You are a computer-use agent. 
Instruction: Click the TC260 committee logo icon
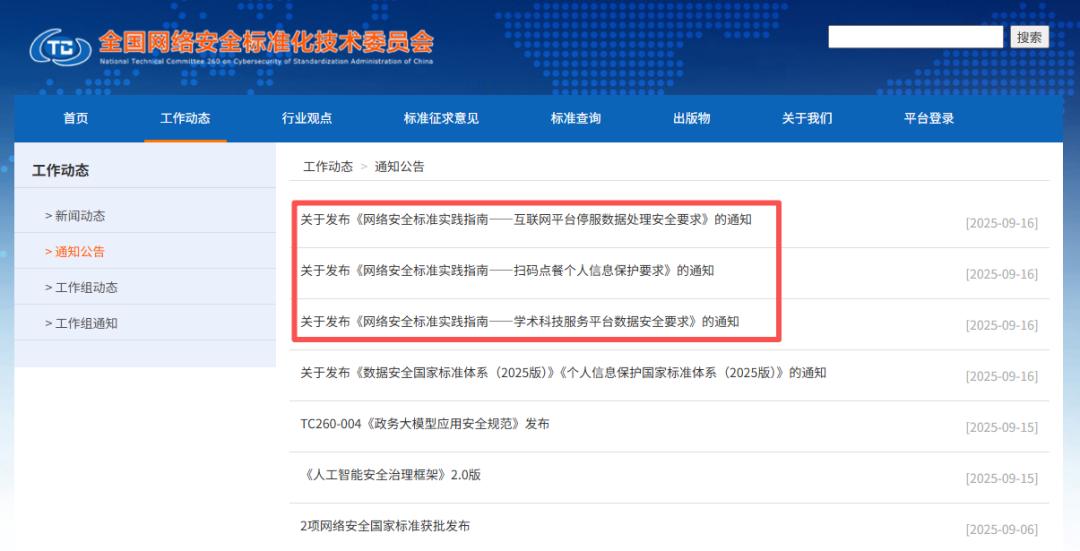click(60, 45)
